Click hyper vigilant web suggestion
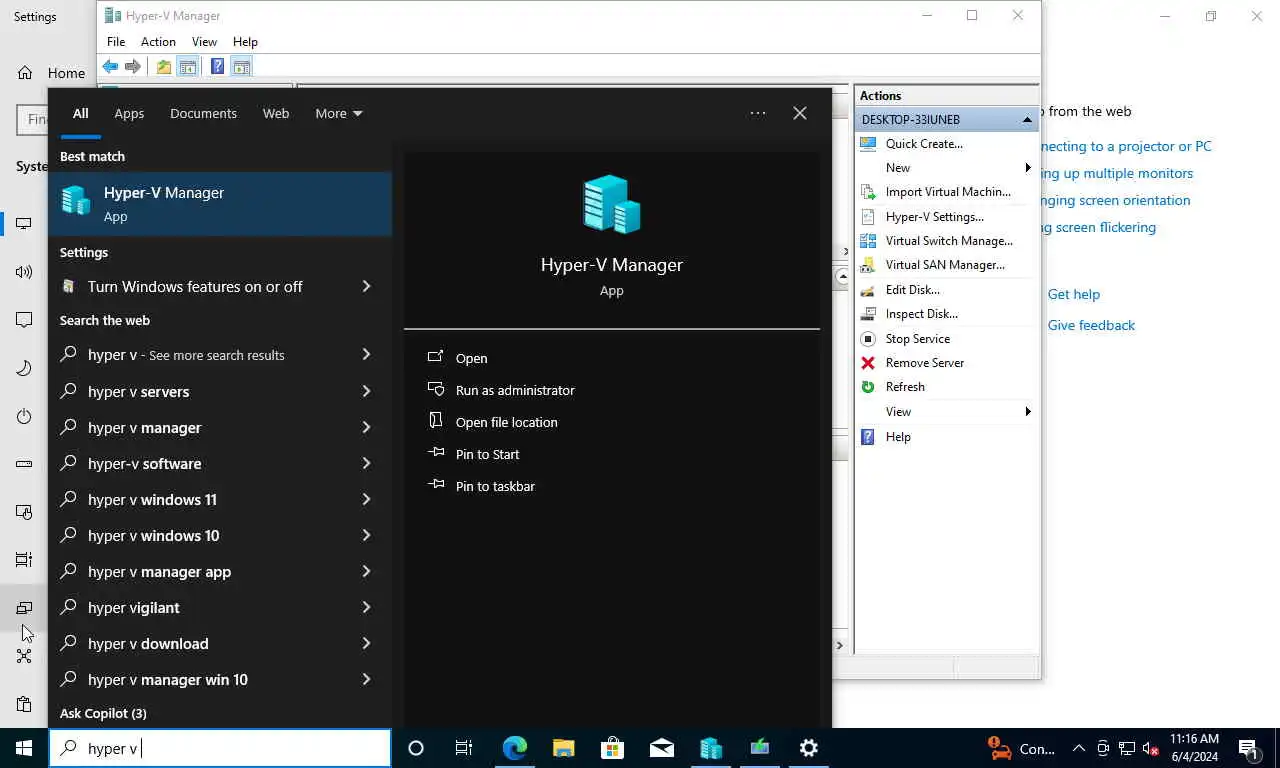Image resolution: width=1280 pixels, height=768 pixels. pyautogui.click(x=134, y=608)
